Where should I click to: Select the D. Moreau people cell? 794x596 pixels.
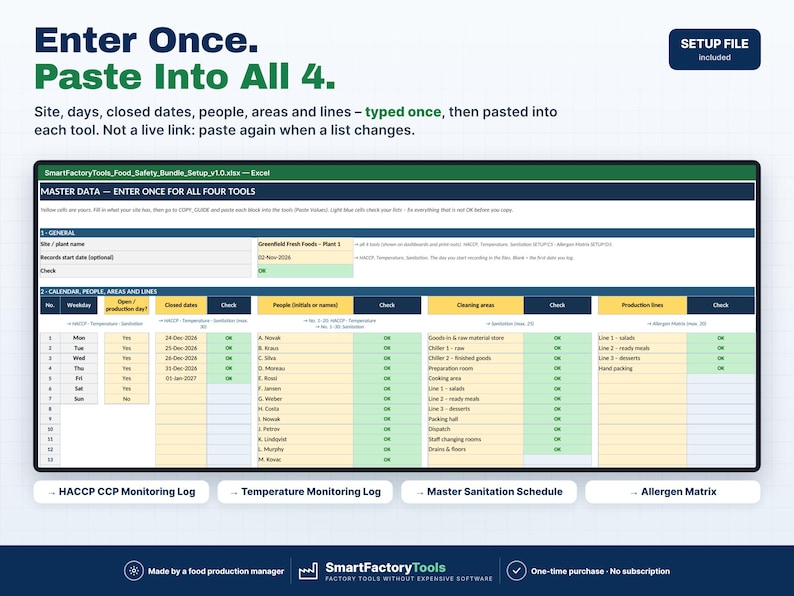coord(305,368)
